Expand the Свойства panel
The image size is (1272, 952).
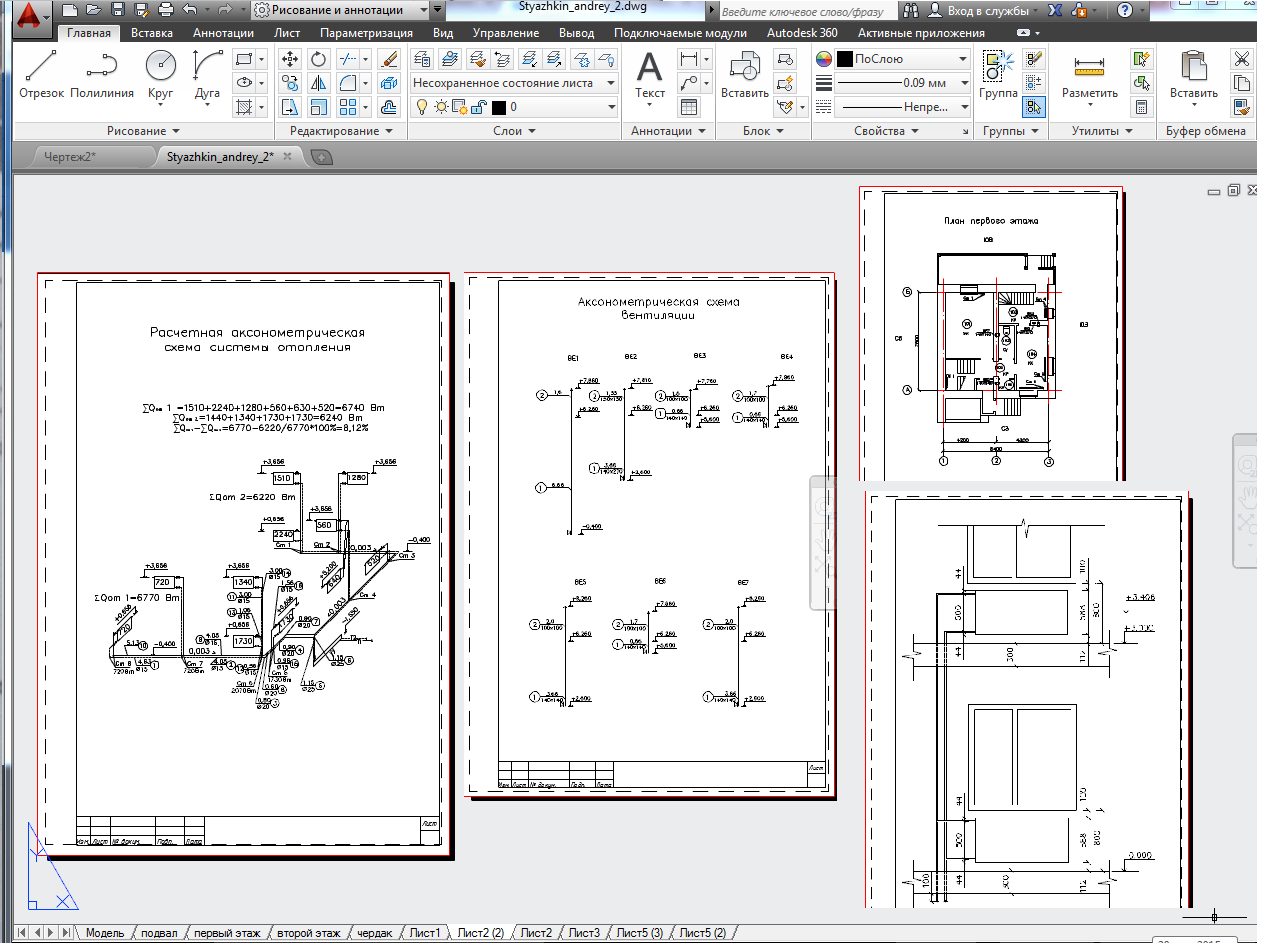(886, 131)
